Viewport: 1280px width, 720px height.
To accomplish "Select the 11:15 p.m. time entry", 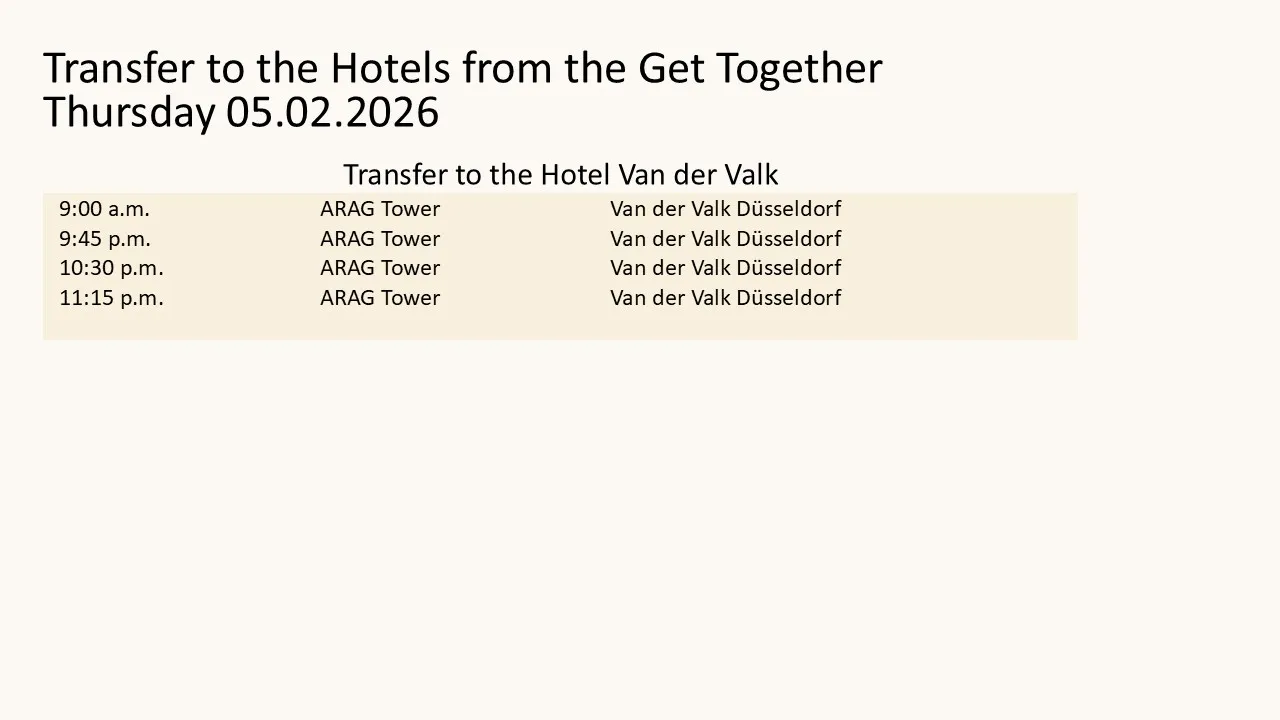I will click(111, 298).
